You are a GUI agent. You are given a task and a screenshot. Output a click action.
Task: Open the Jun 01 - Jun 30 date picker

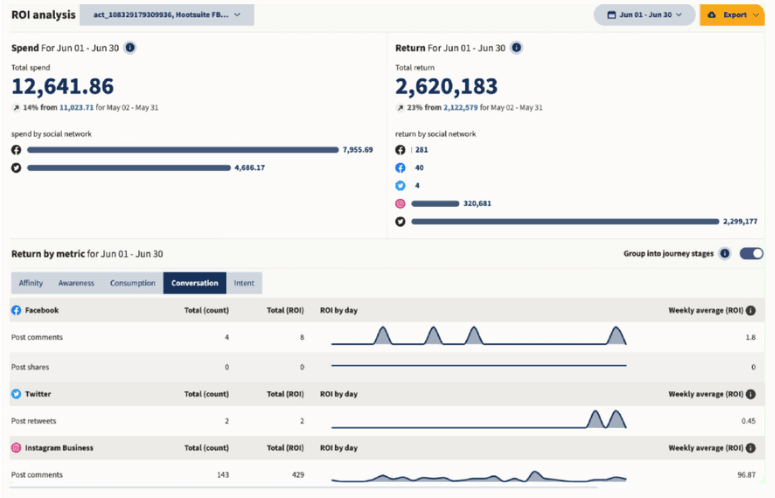point(645,15)
